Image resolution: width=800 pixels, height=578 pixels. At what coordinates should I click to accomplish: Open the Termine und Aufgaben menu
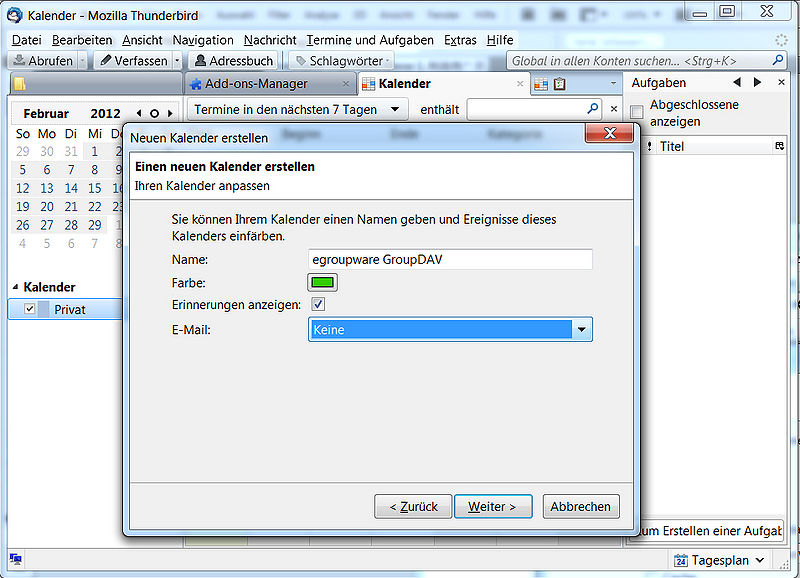click(x=370, y=40)
